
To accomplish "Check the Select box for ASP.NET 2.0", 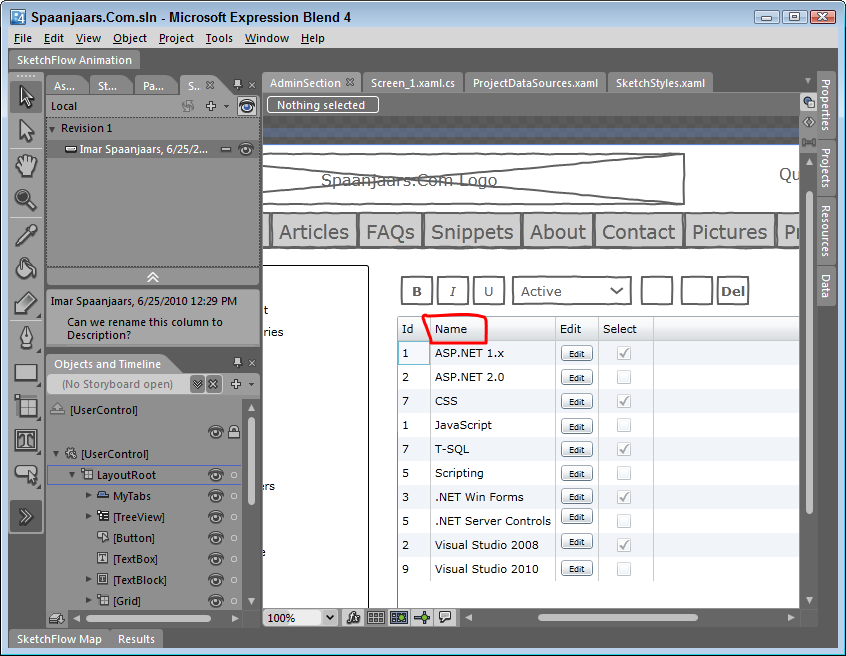I will [x=623, y=377].
